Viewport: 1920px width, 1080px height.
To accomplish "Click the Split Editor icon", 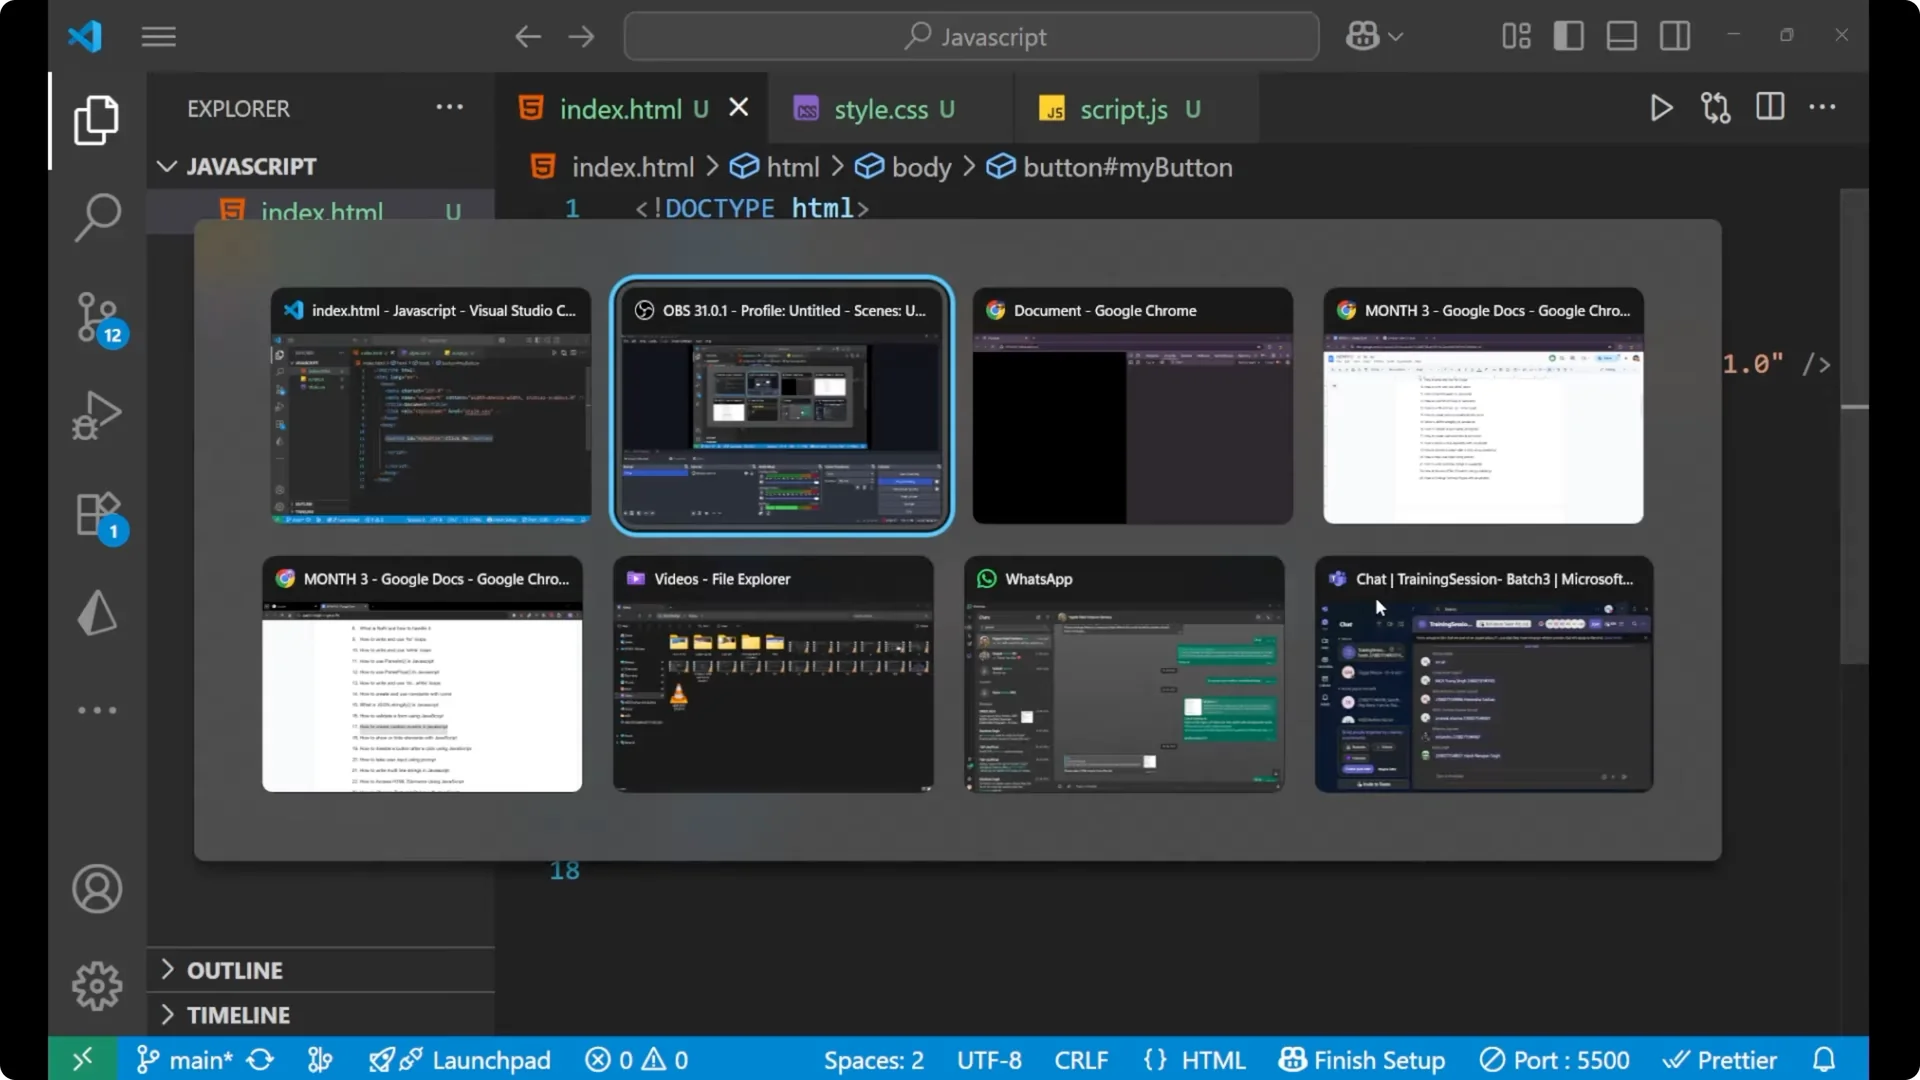I will tap(1770, 108).
